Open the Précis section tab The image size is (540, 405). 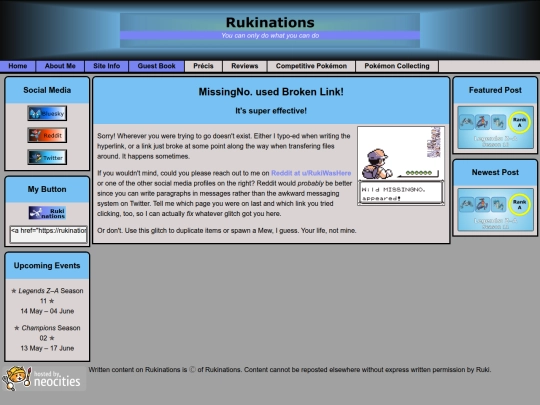(x=203, y=66)
